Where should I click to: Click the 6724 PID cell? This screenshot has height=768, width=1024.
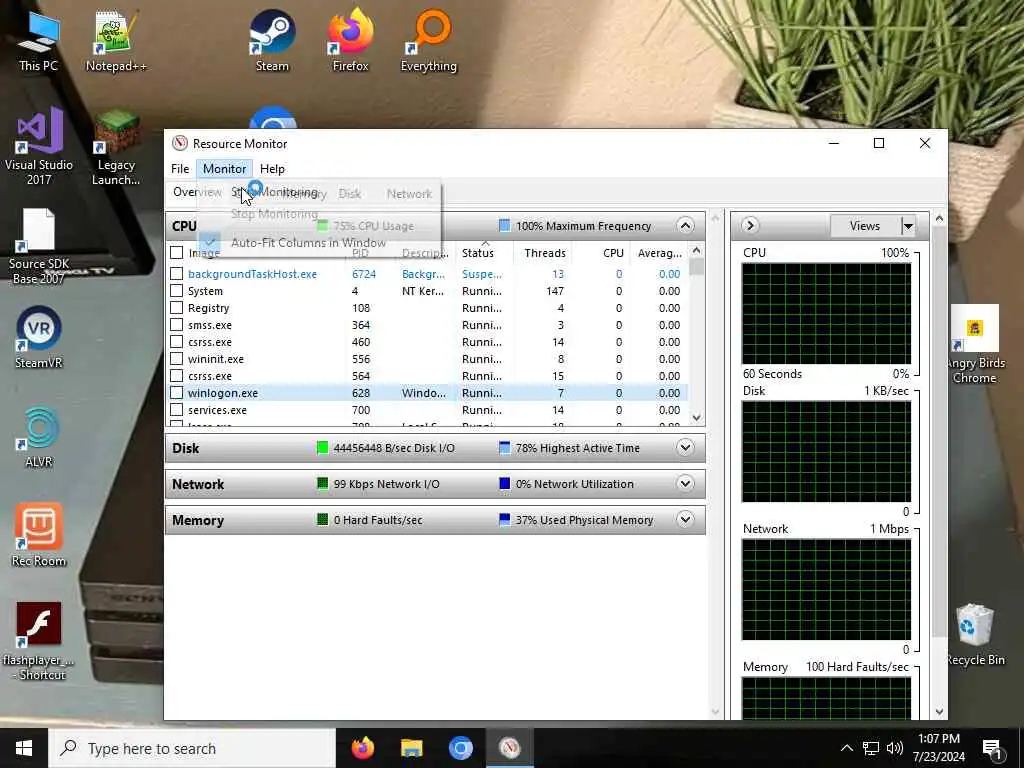click(364, 274)
